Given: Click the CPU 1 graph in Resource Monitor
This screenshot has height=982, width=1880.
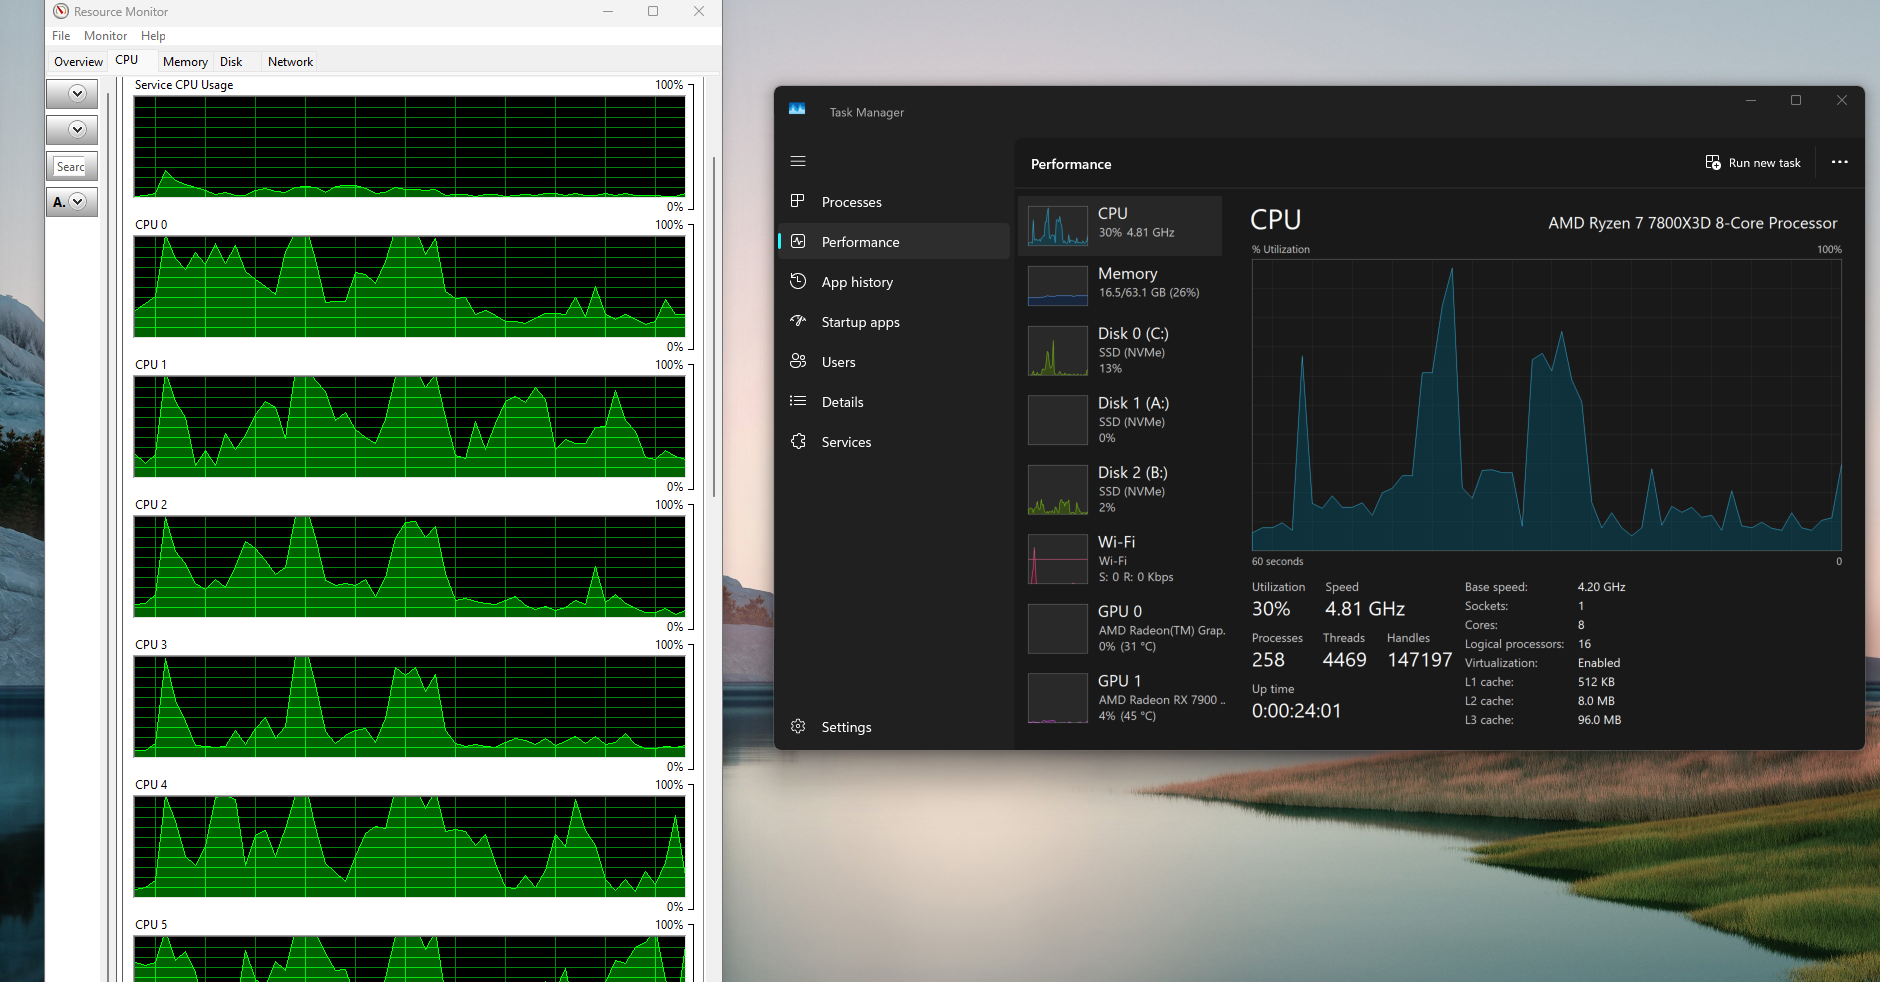Looking at the screenshot, I should [409, 426].
